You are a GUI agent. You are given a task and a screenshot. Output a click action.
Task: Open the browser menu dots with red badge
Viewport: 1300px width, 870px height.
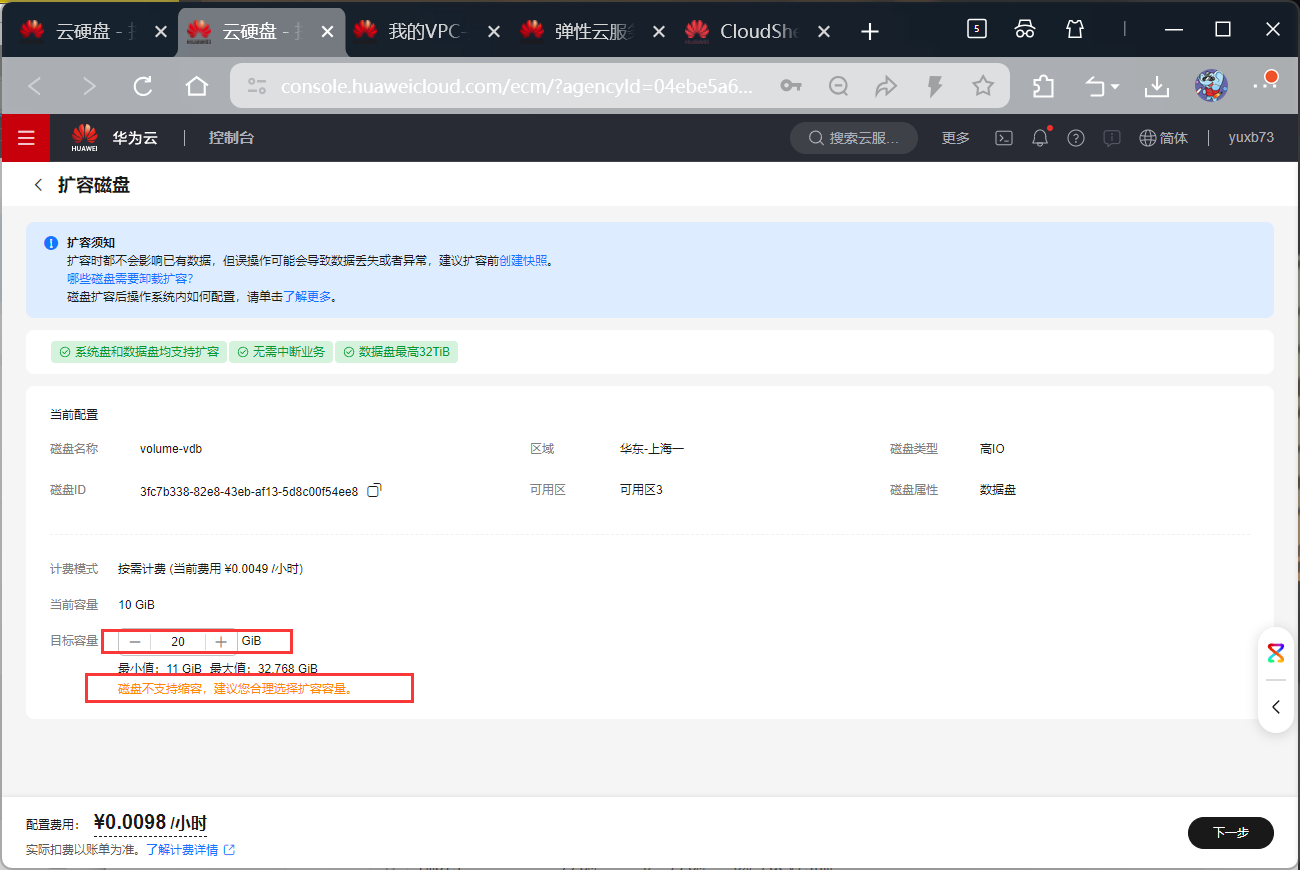click(1265, 84)
